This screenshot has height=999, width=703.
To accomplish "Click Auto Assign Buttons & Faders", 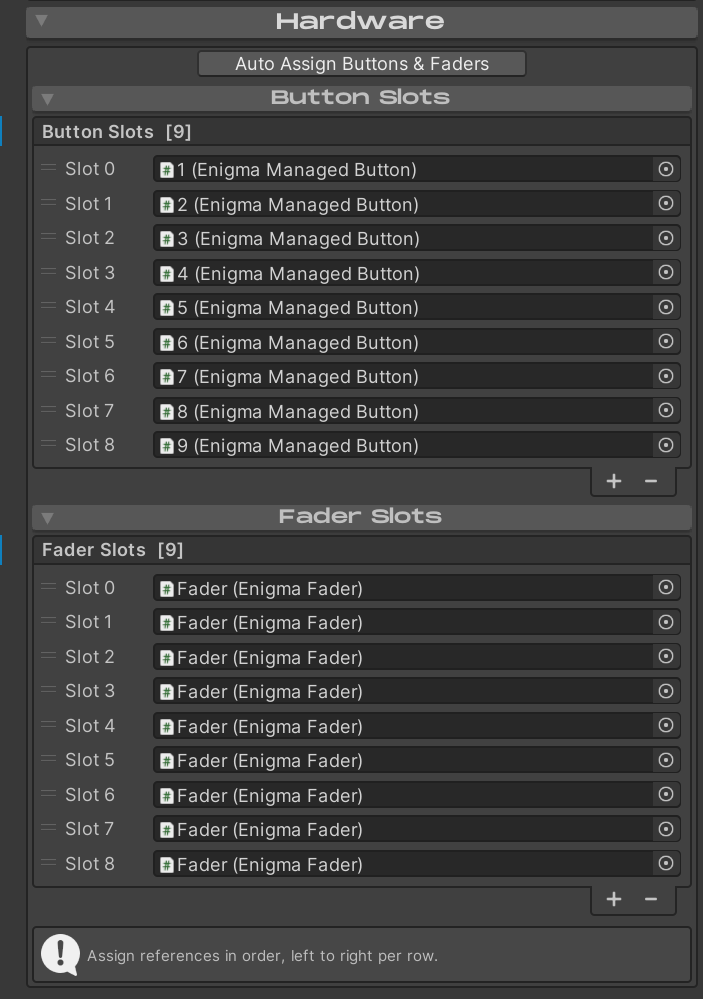I will 362,64.
